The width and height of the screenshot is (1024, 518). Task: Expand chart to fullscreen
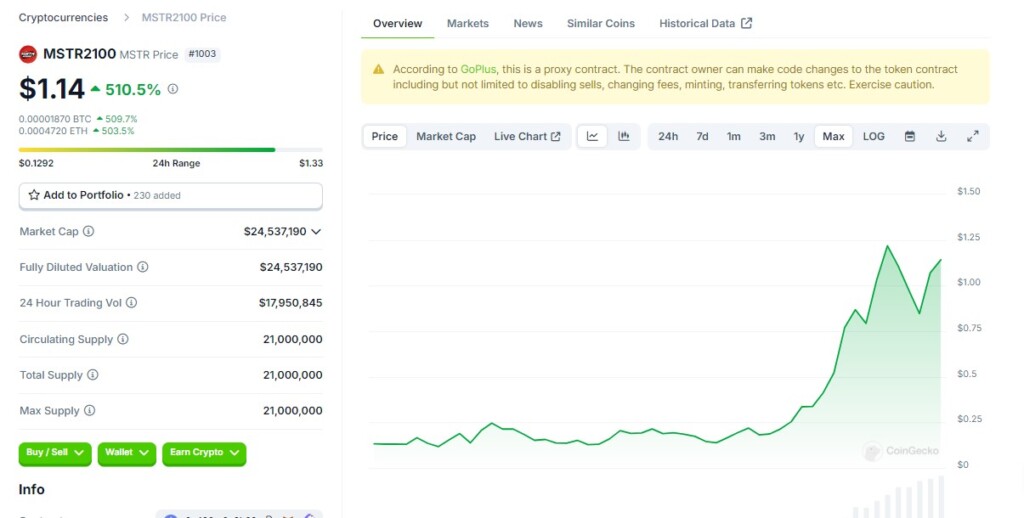972,137
